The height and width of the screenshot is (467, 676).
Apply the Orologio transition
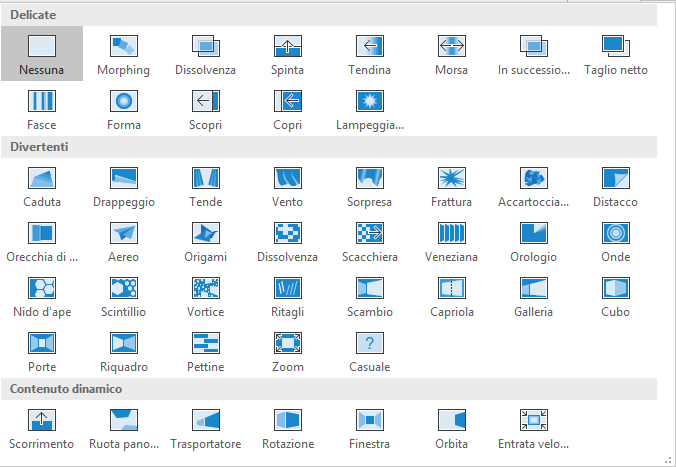point(534,241)
